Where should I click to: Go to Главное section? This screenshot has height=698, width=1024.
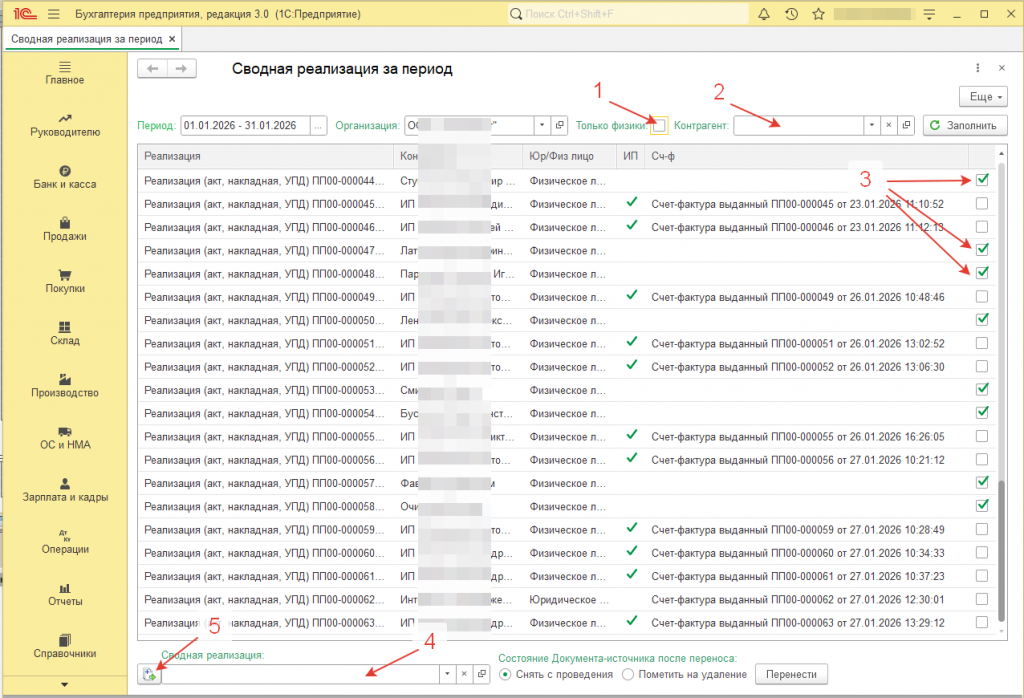coord(65,72)
